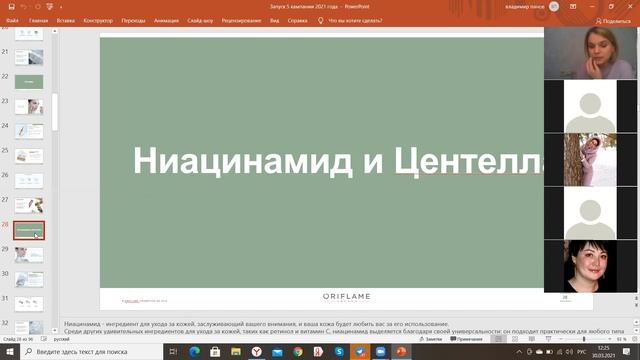Select slide 28 thumbnail
This screenshot has width=640, height=360.
point(29,231)
